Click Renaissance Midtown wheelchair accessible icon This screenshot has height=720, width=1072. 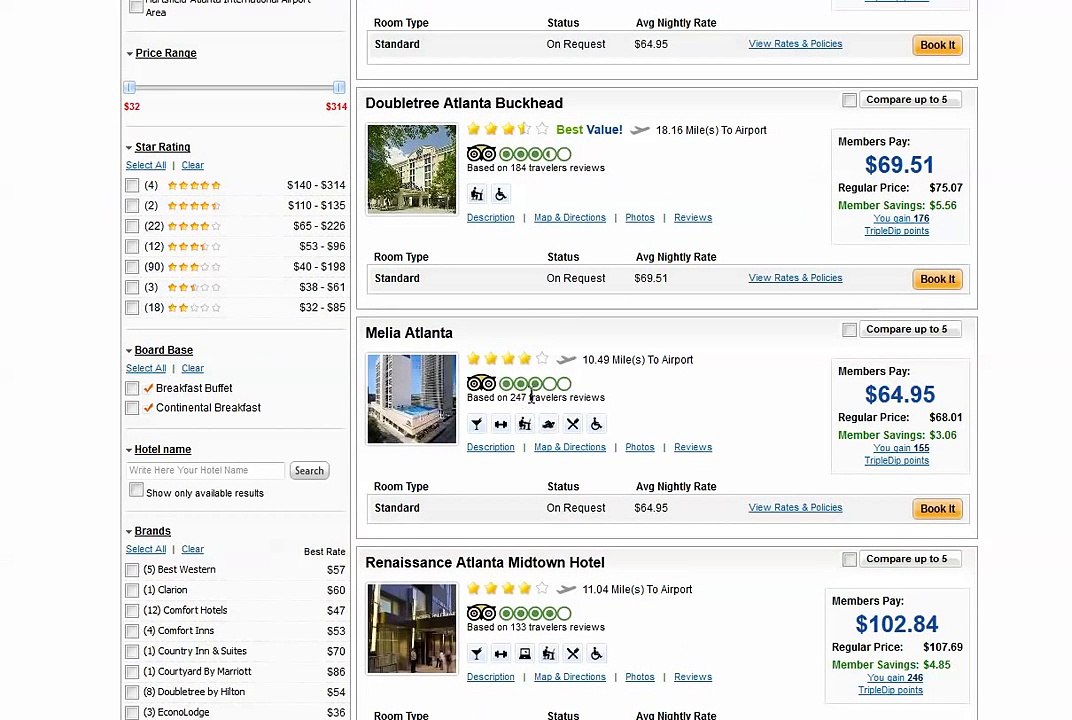[596, 654]
